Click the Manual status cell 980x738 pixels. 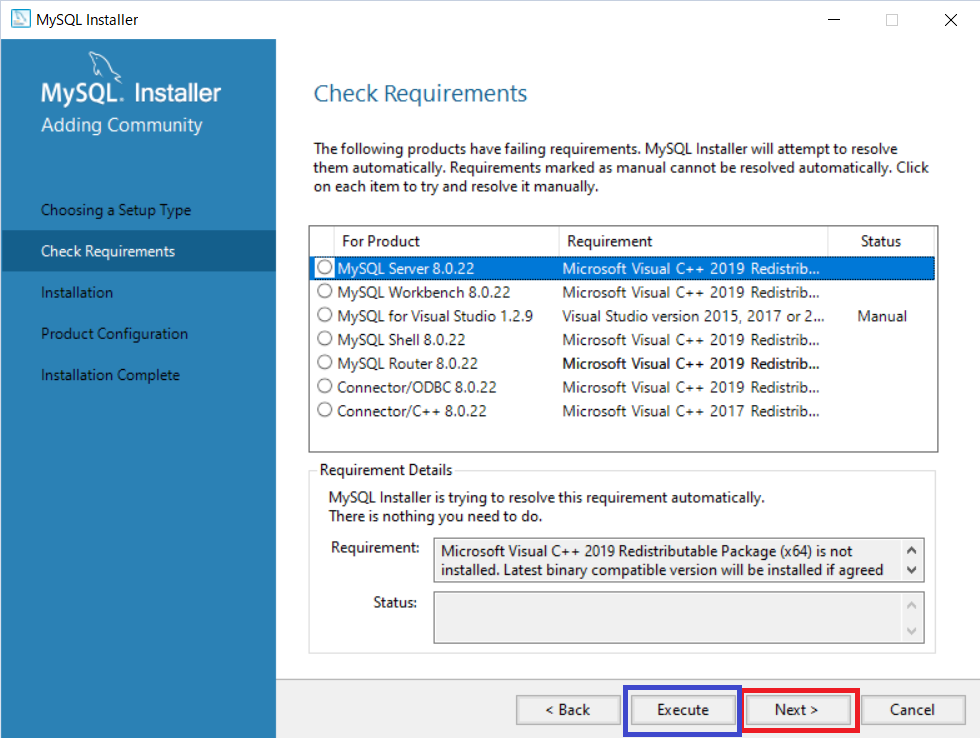click(x=881, y=316)
